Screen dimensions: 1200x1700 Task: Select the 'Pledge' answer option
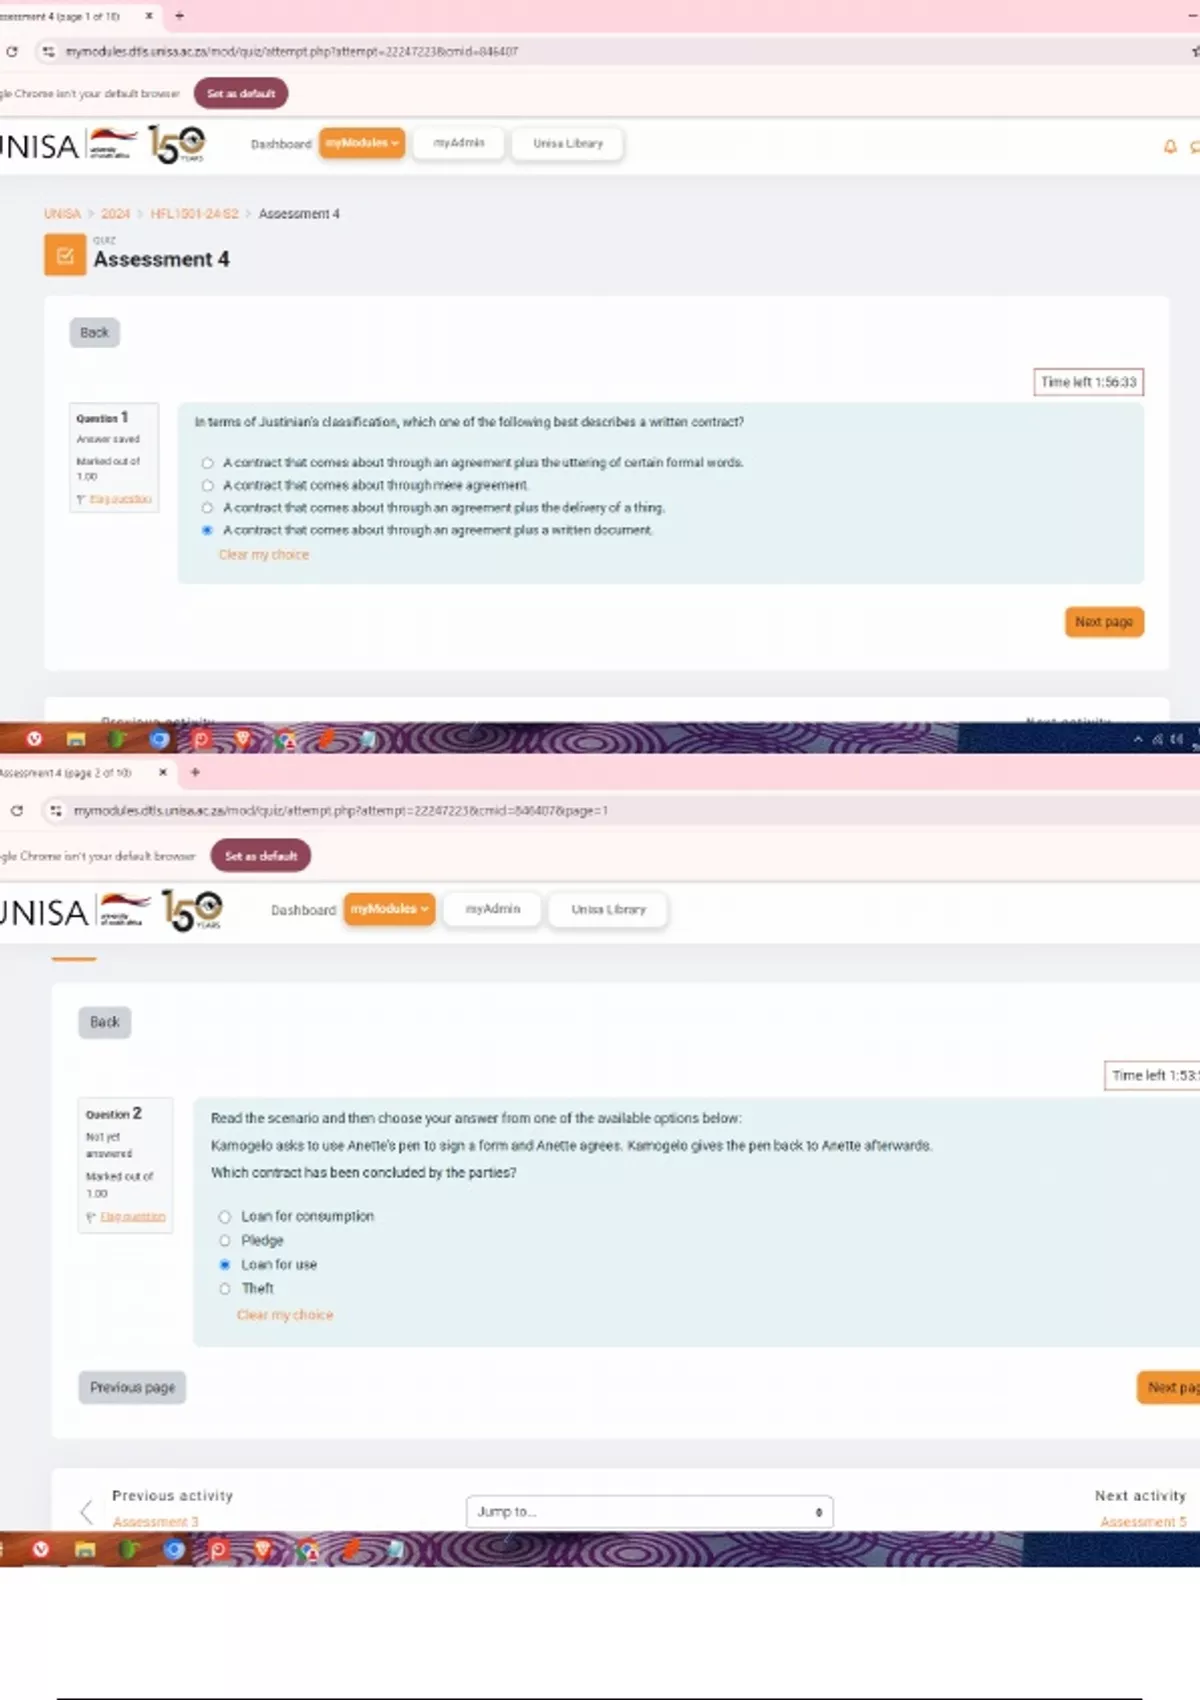(225, 1241)
